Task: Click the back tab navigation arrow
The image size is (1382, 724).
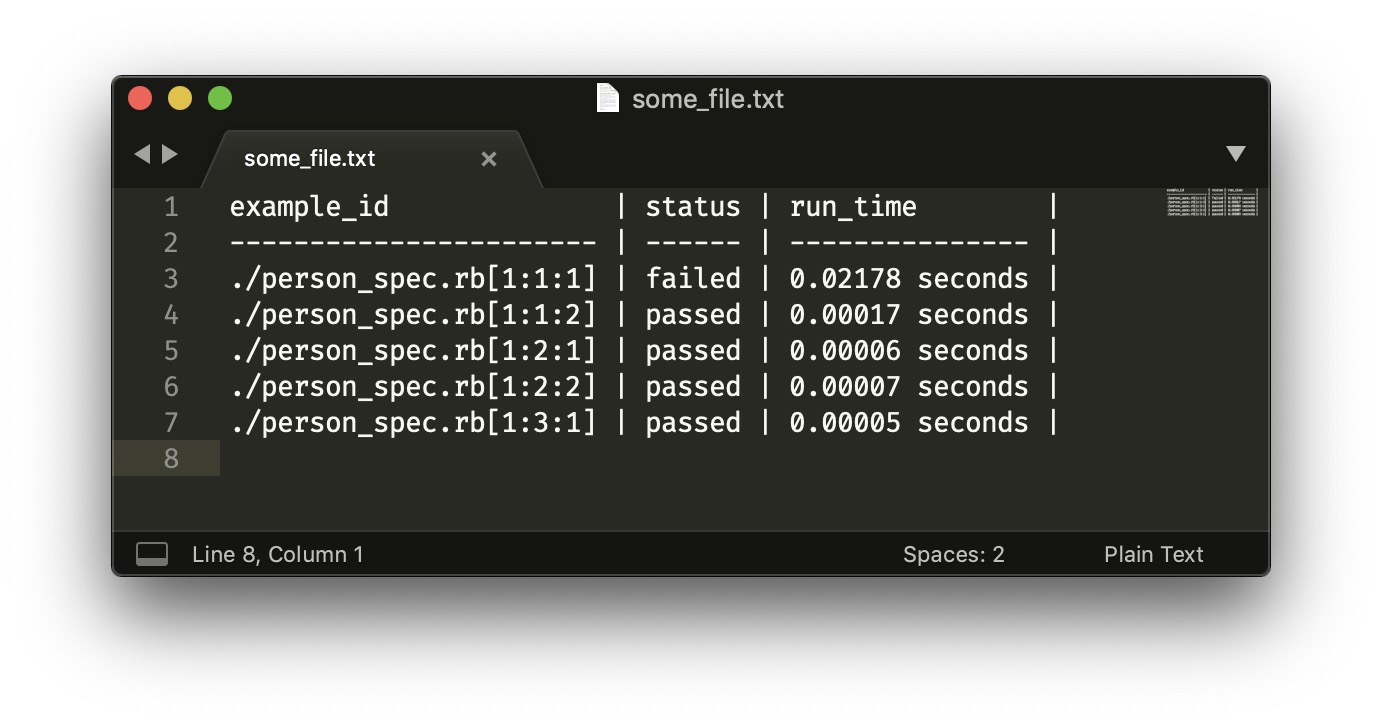Action: [x=142, y=154]
